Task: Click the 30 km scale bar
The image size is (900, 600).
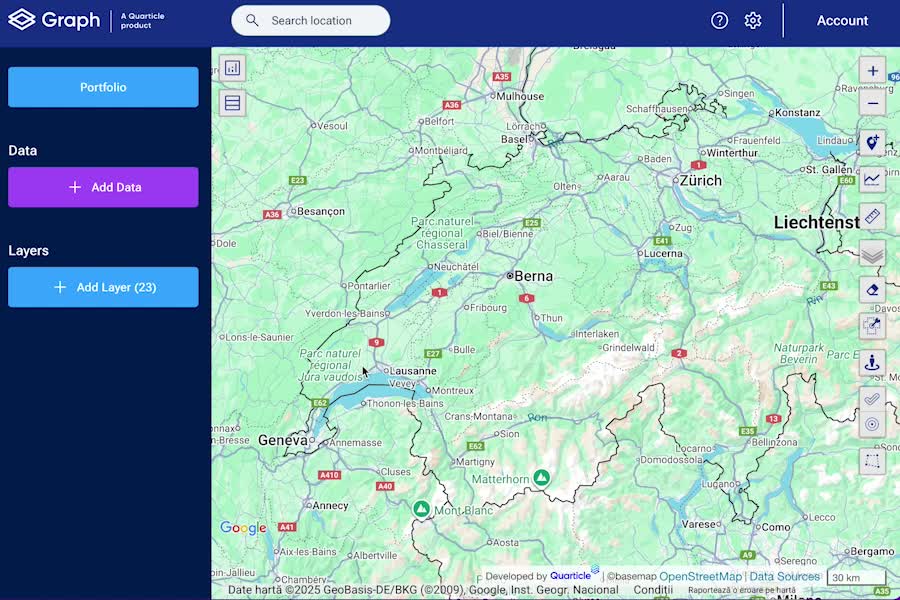Action: point(856,578)
